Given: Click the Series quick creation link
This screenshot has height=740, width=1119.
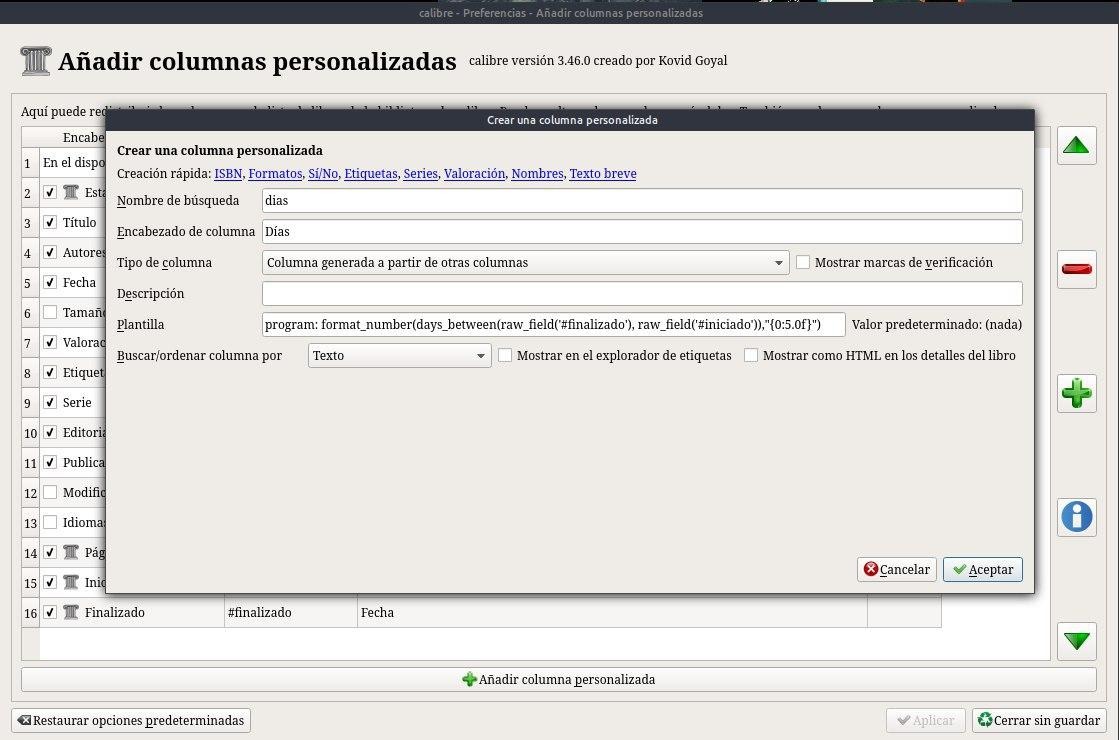Looking at the screenshot, I should [x=420, y=173].
